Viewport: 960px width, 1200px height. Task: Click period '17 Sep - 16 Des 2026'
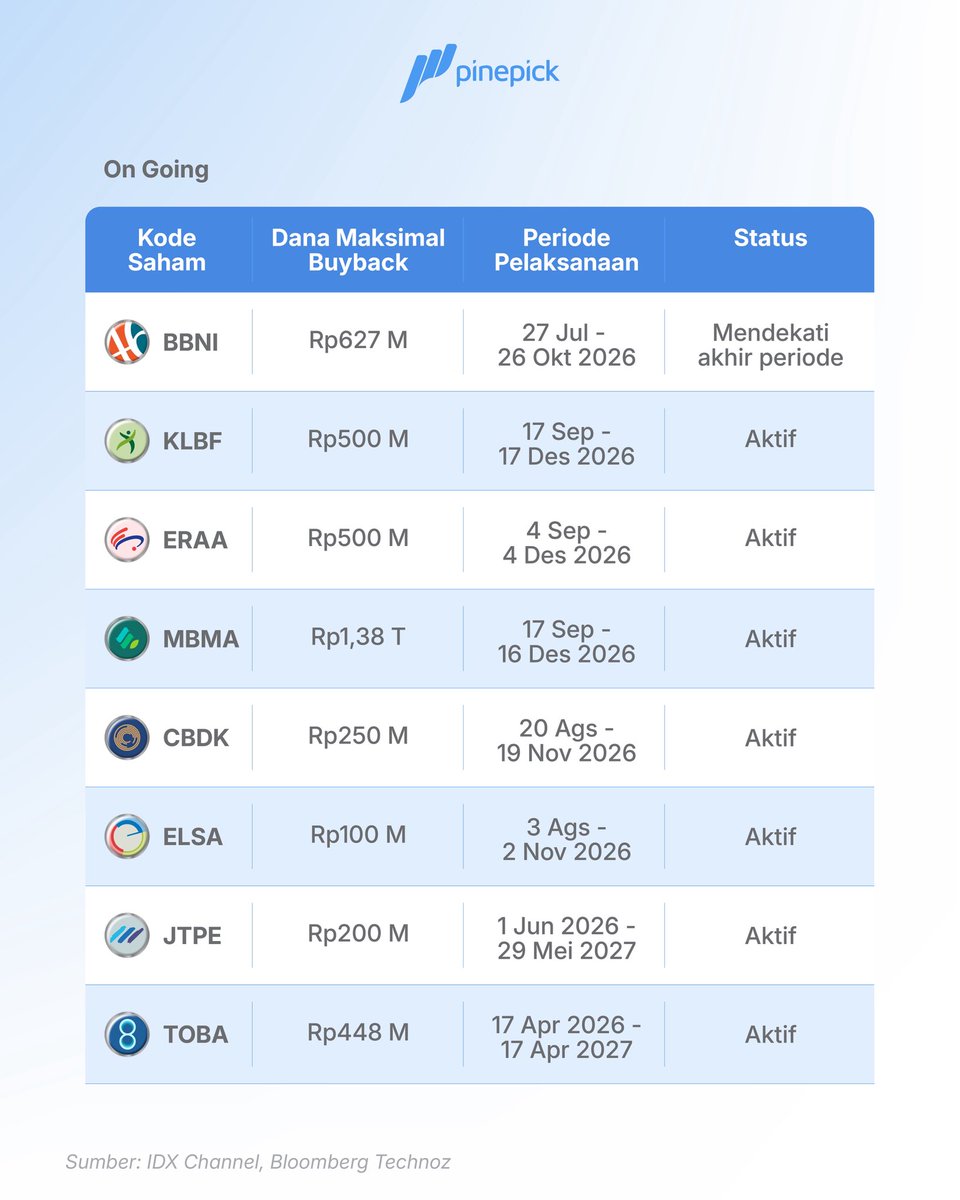click(567, 642)
